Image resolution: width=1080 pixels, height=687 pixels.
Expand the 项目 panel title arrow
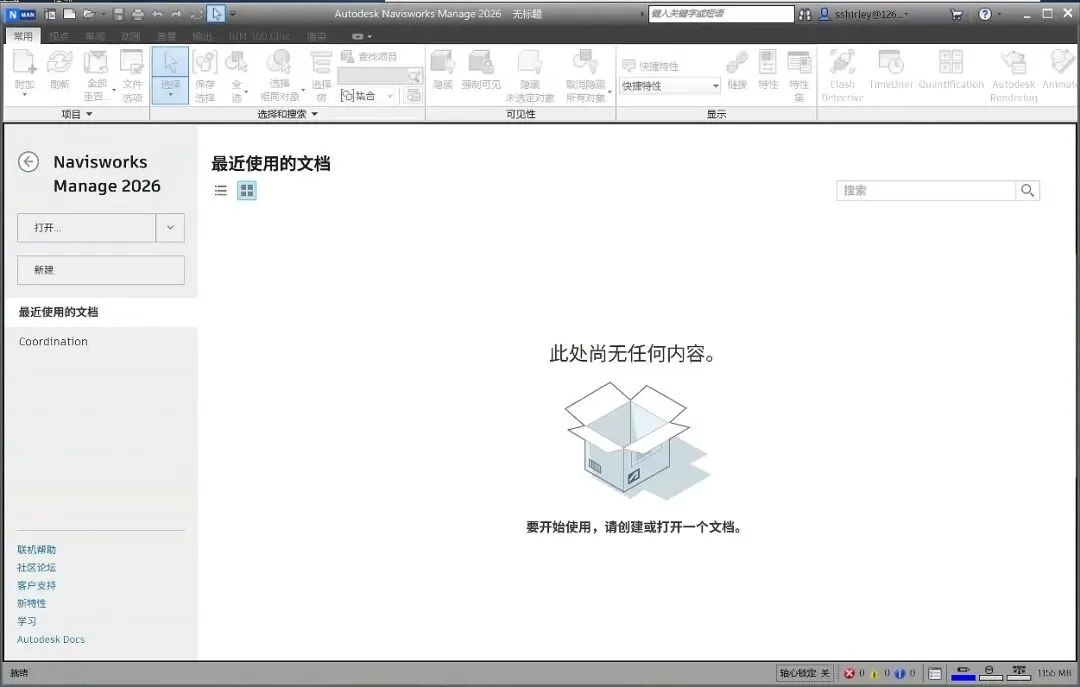click(89, 114)
